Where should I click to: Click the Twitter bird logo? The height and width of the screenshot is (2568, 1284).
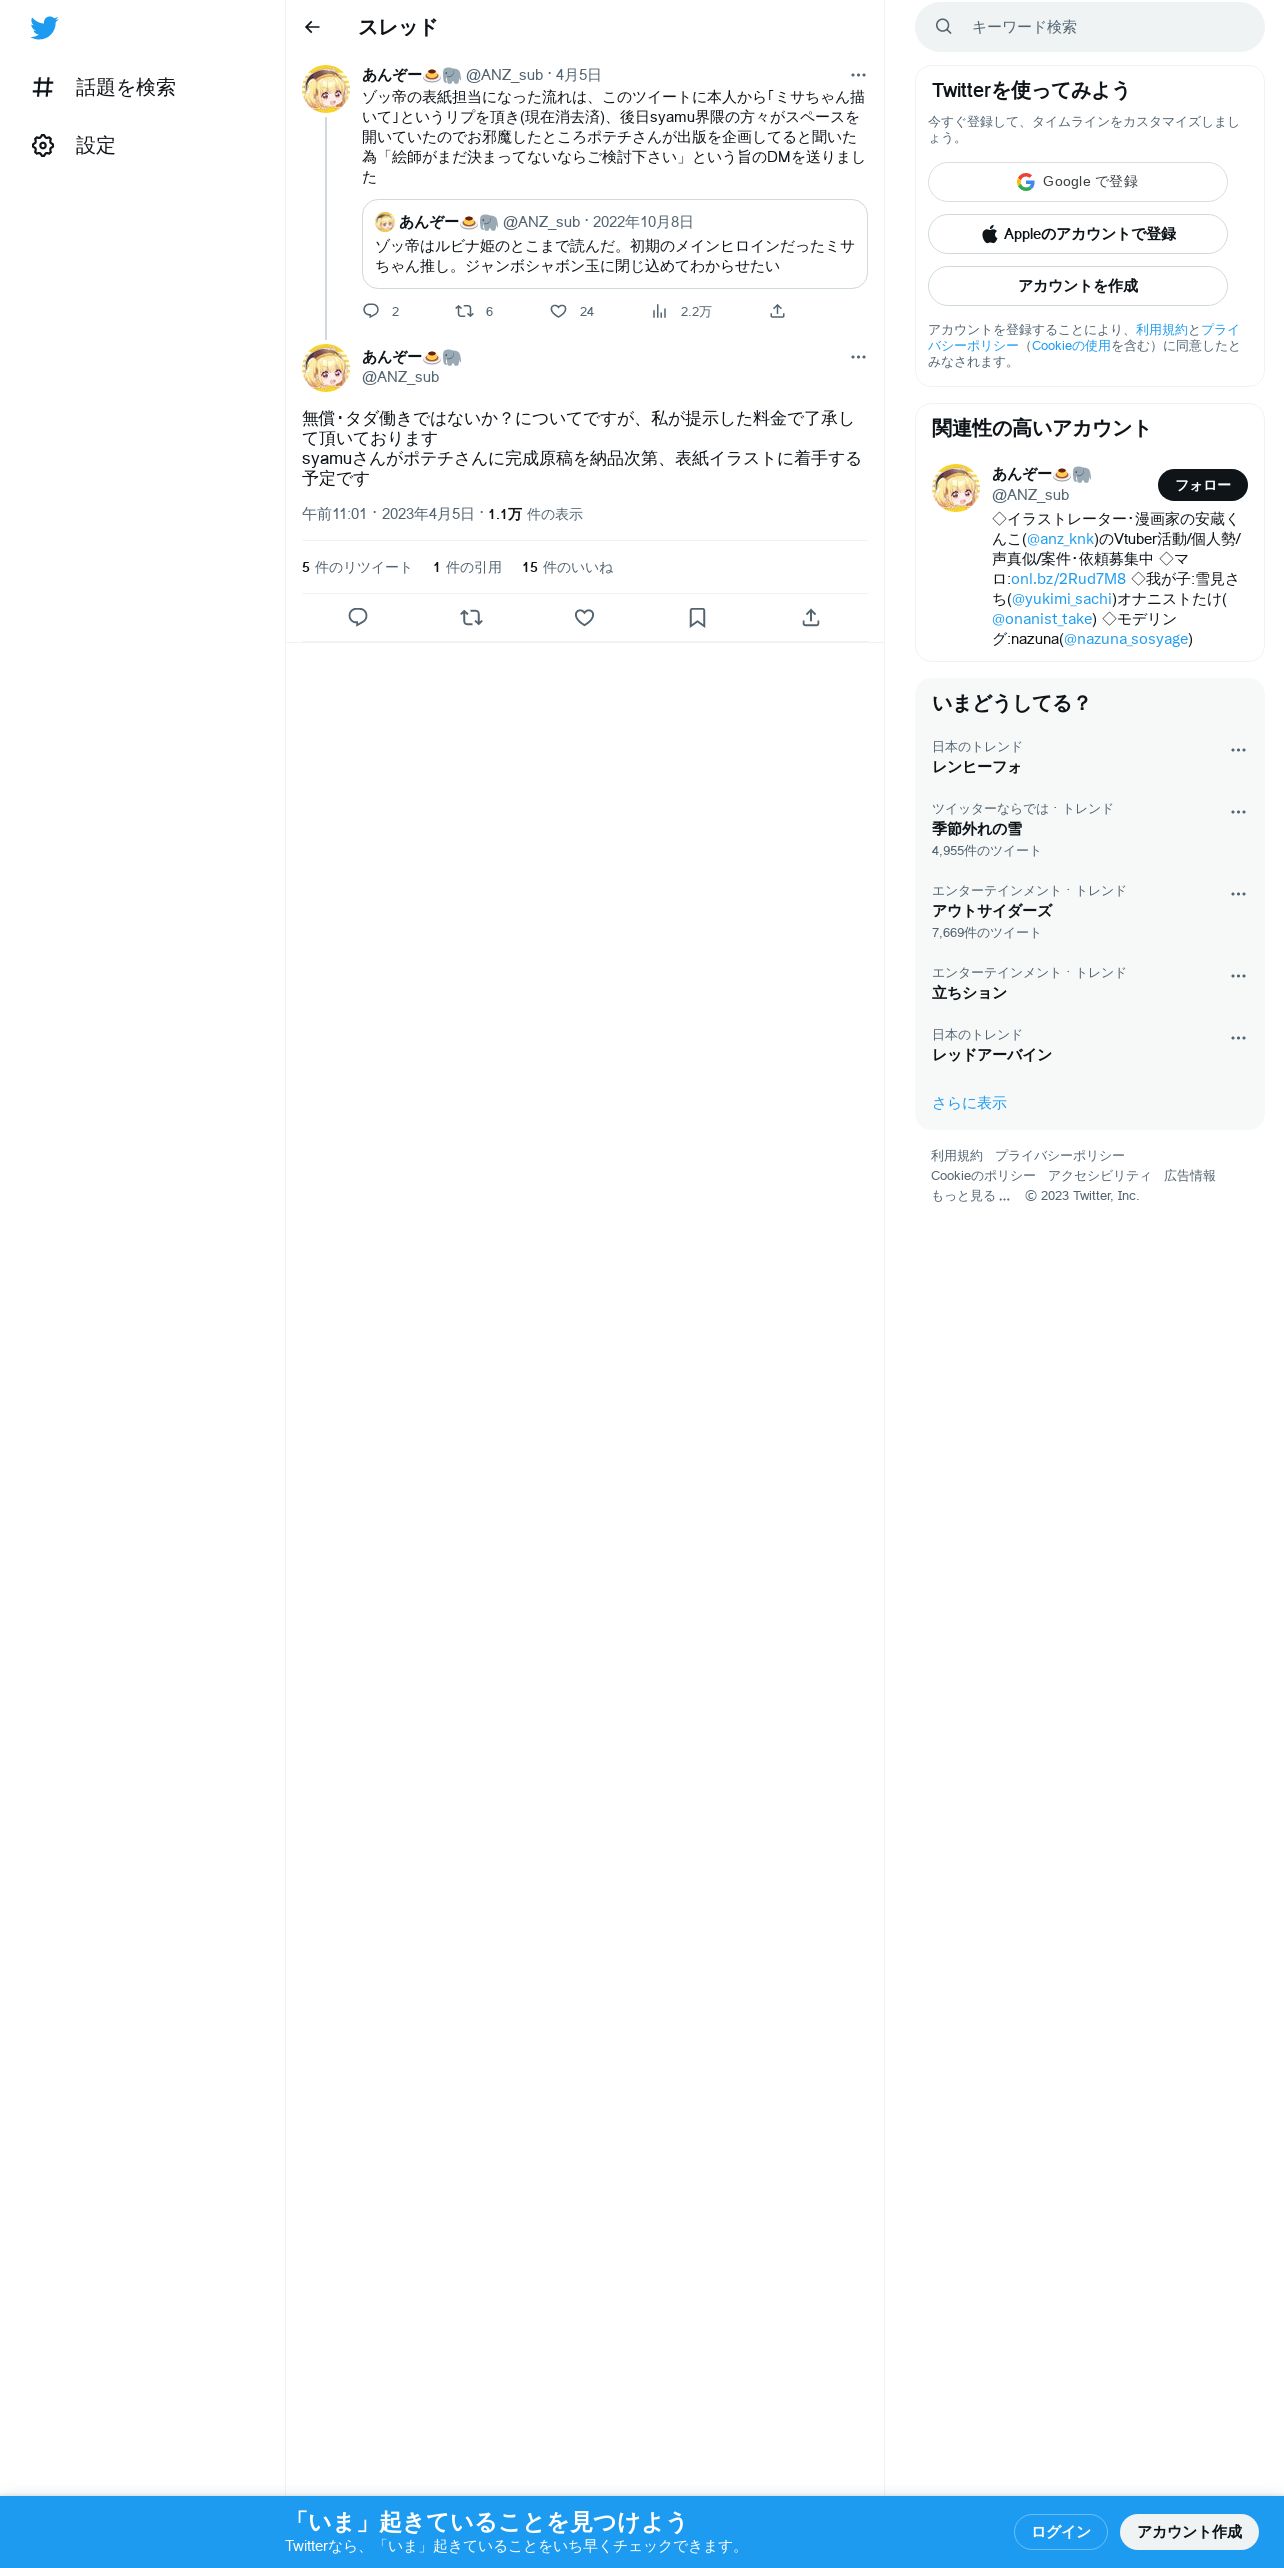coord(44,28)
